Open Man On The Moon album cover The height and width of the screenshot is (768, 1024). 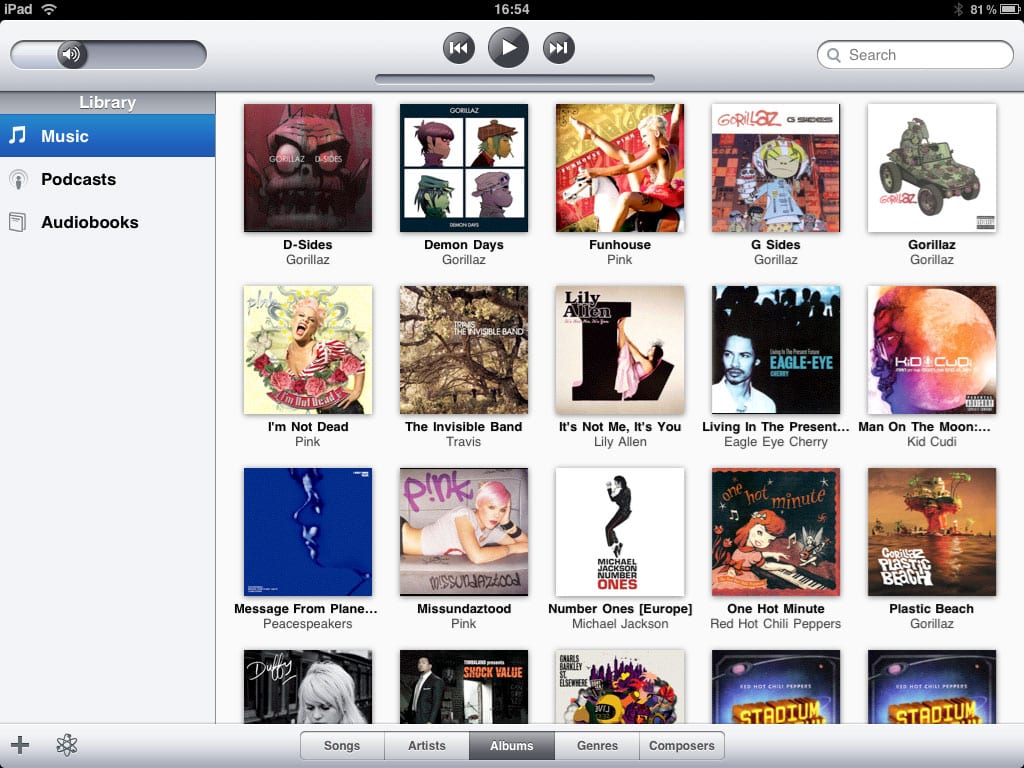coord(932,350)
